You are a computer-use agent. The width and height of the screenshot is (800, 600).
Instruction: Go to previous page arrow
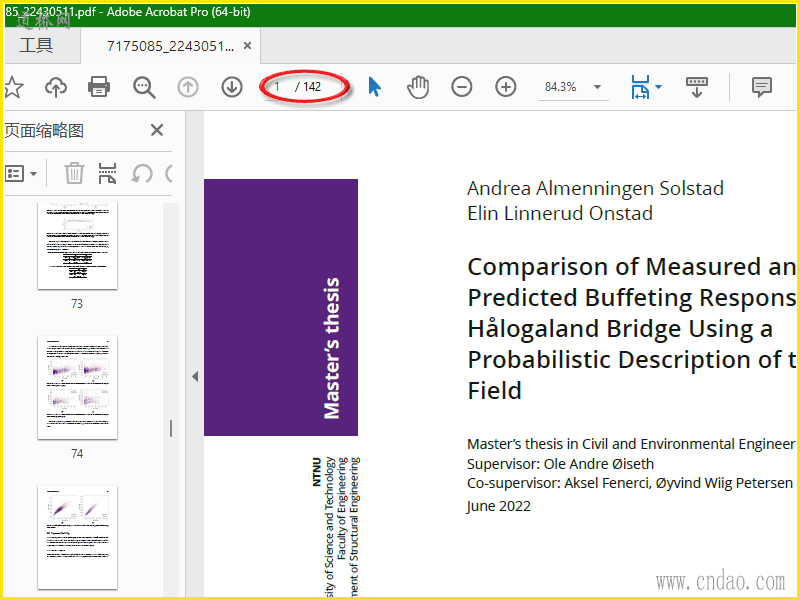(188, 87)
